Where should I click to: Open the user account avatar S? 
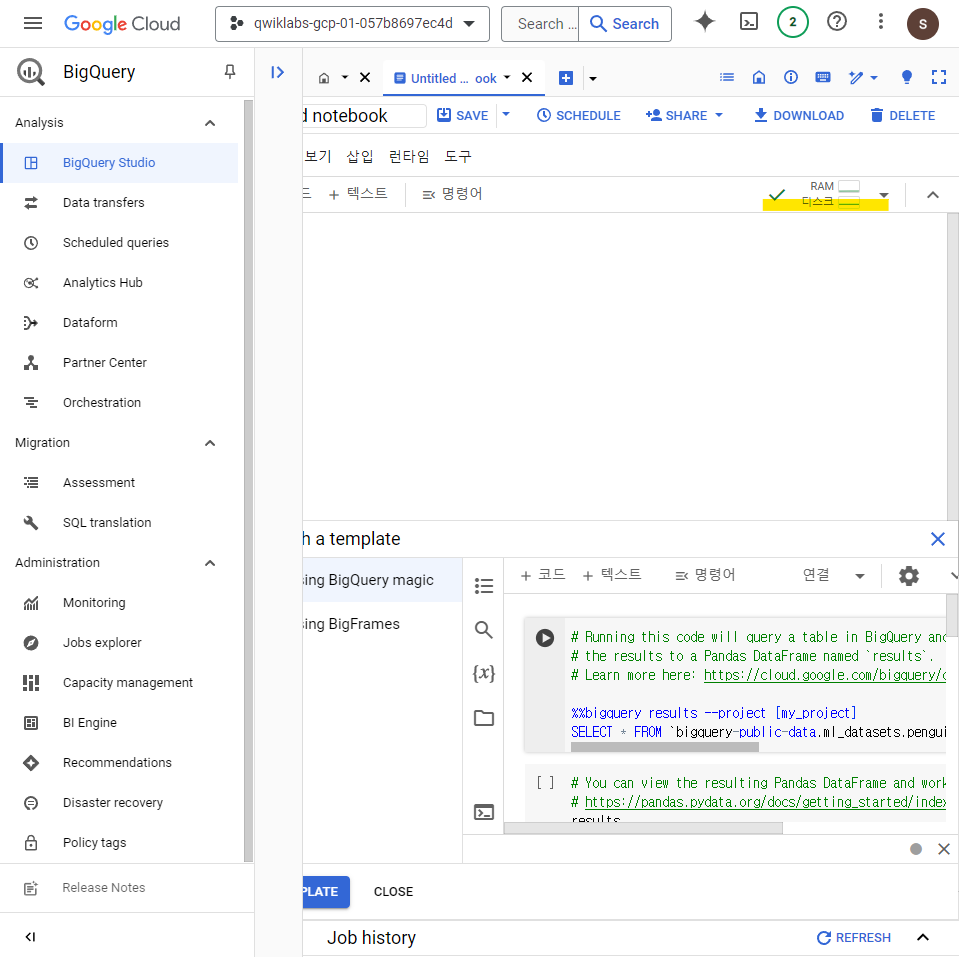point(922,24)
